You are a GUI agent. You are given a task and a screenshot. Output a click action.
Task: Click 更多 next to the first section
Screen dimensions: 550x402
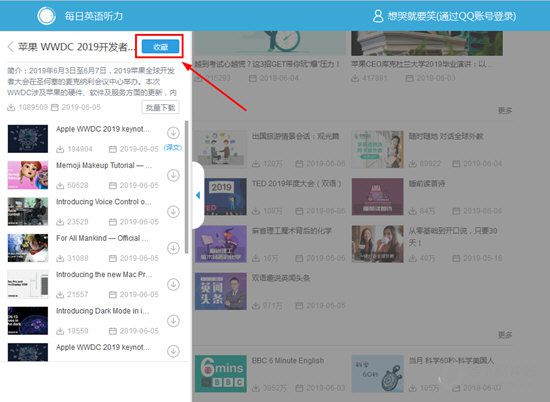tap(505, 111)
